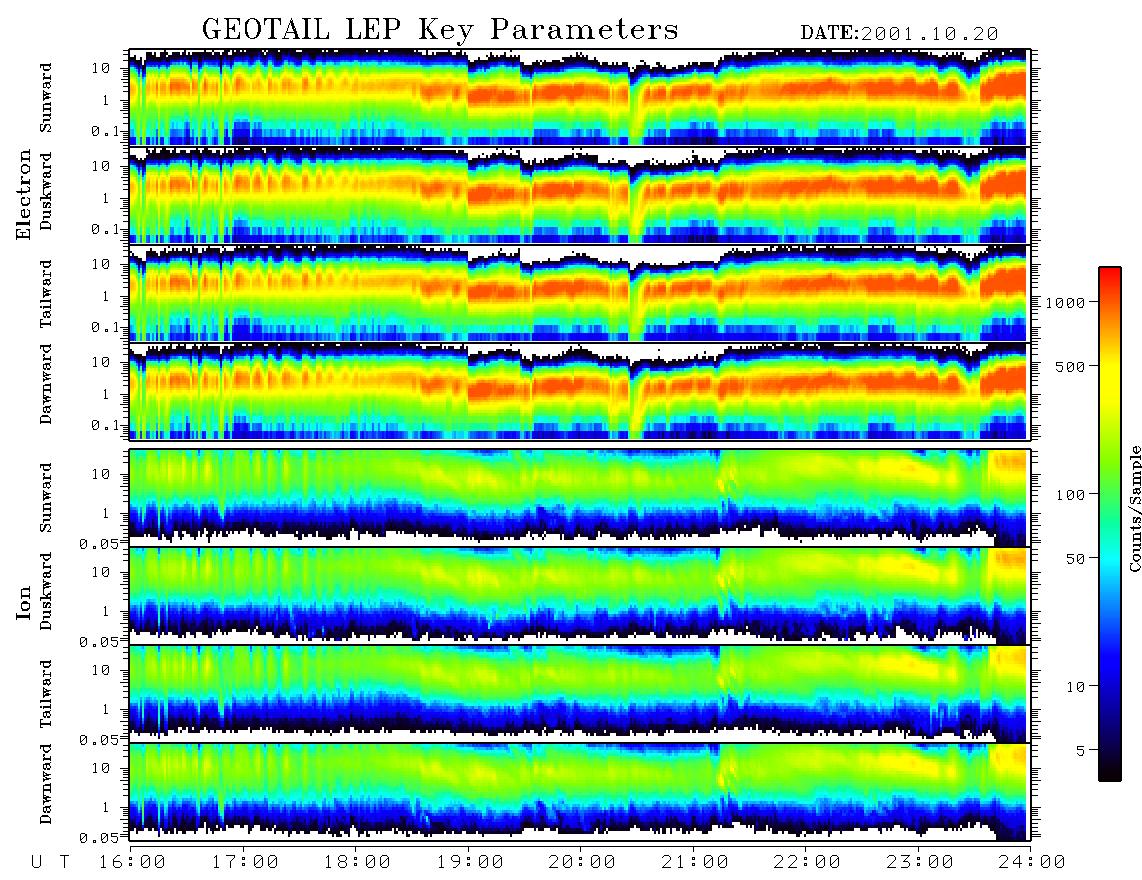1142x880 pixels.
Task: Click the 500 tick on color scale
Action: 1070,366
